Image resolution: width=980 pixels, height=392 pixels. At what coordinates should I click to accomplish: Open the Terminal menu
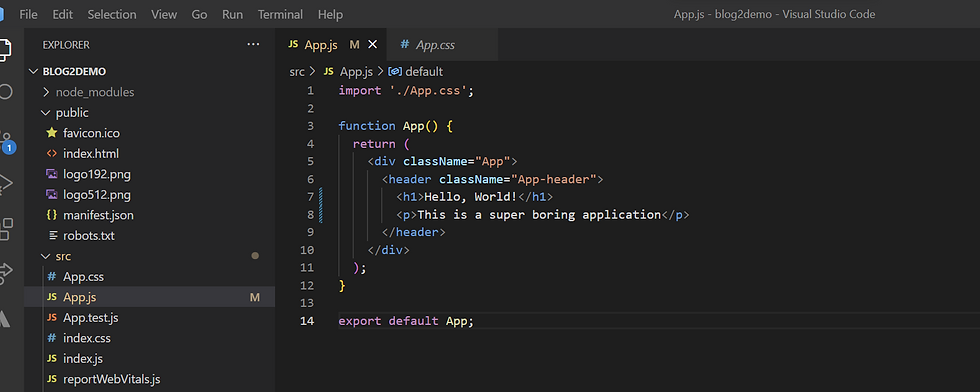click(280, 14)
